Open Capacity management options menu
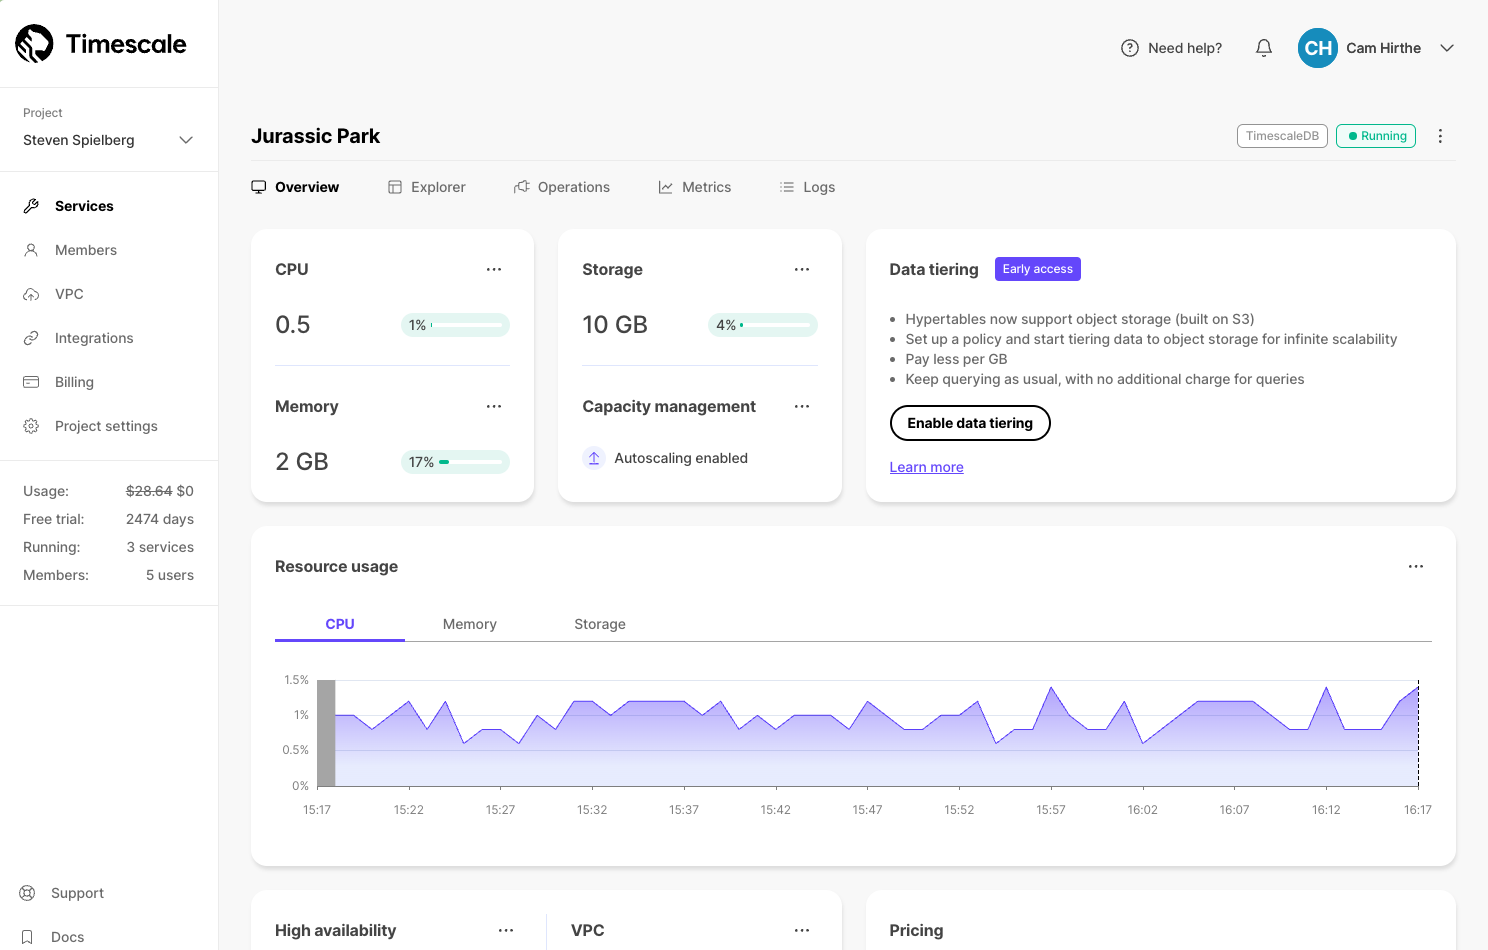 802,406
